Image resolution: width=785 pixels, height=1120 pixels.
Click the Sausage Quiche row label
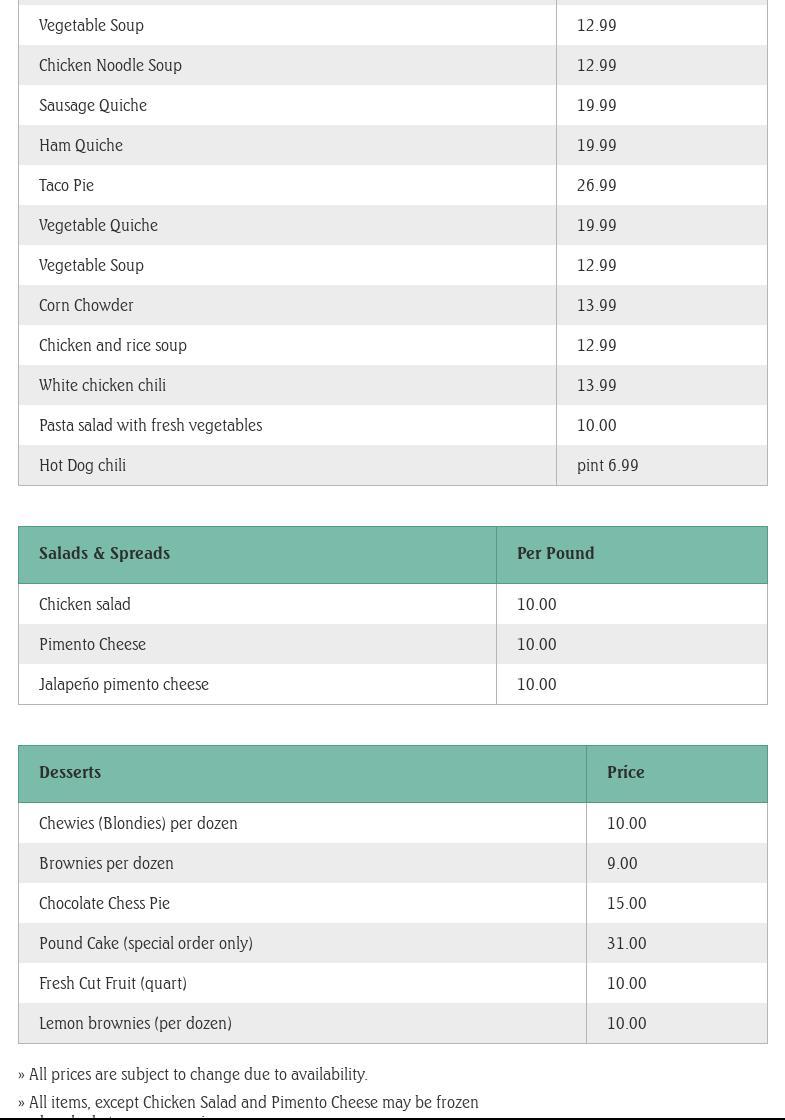pos(93,106)
